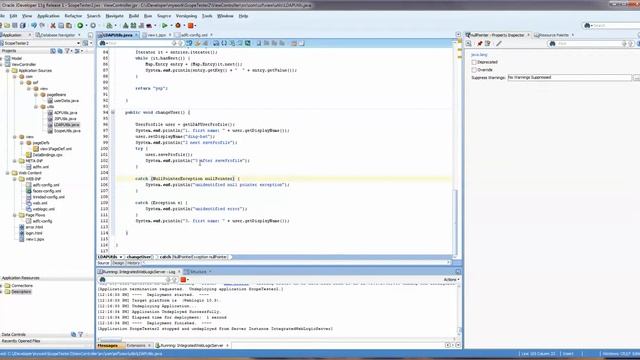
Task: Open the Help menu
Action: click(243, 16)
